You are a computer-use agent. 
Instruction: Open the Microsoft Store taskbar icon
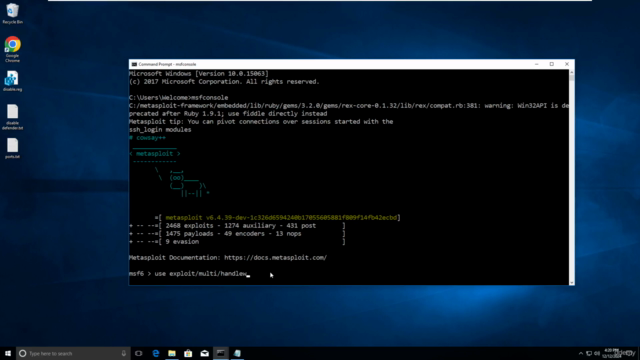pos(188,353)
